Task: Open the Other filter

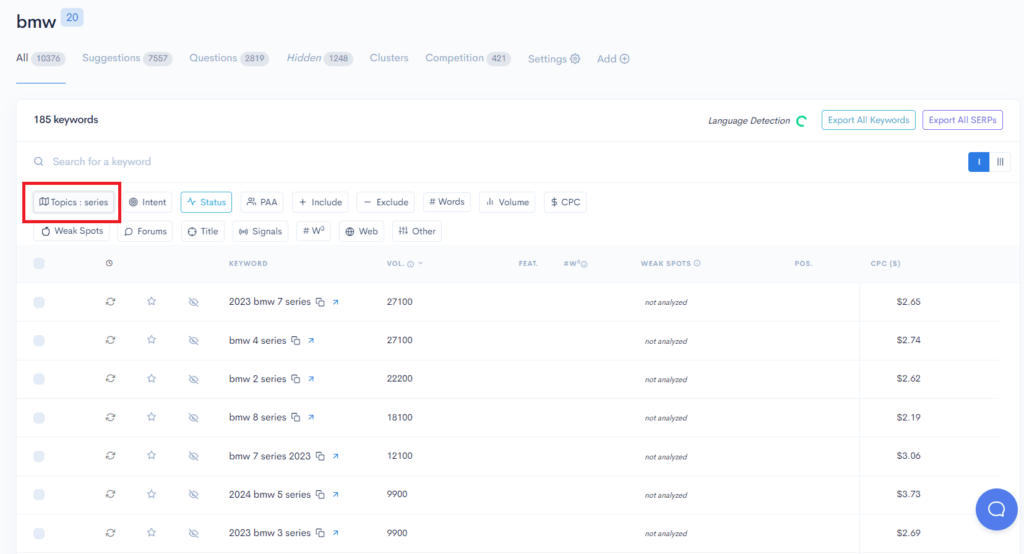Action: tap(417, 231)
